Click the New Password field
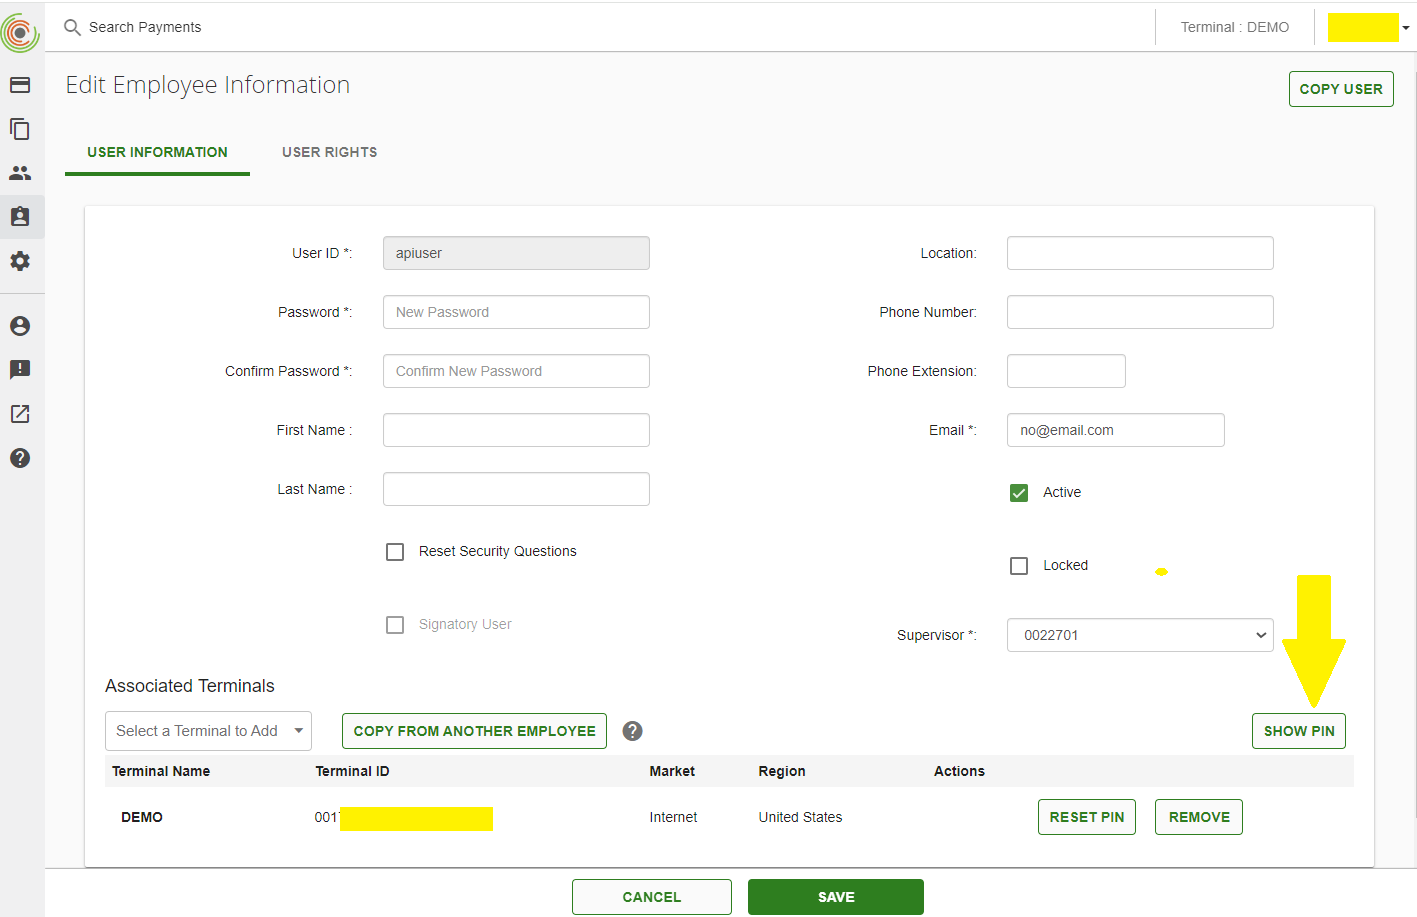1417x917 pixels. [x=516, y=312]
